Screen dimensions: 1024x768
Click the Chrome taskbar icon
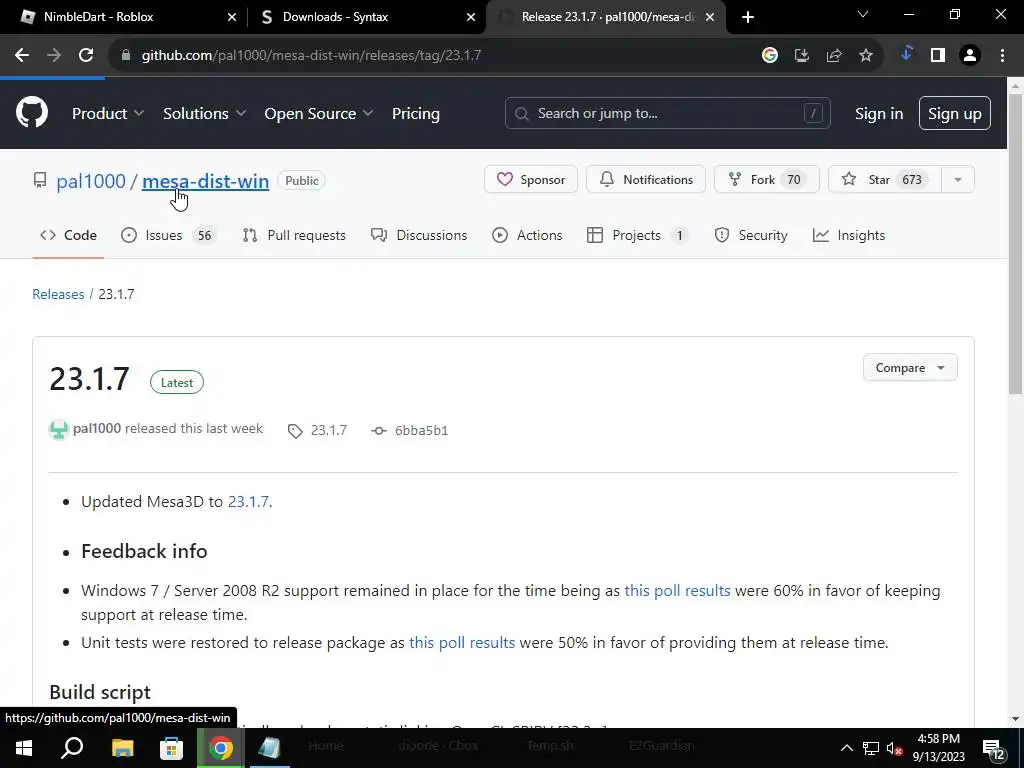point(221,748)
